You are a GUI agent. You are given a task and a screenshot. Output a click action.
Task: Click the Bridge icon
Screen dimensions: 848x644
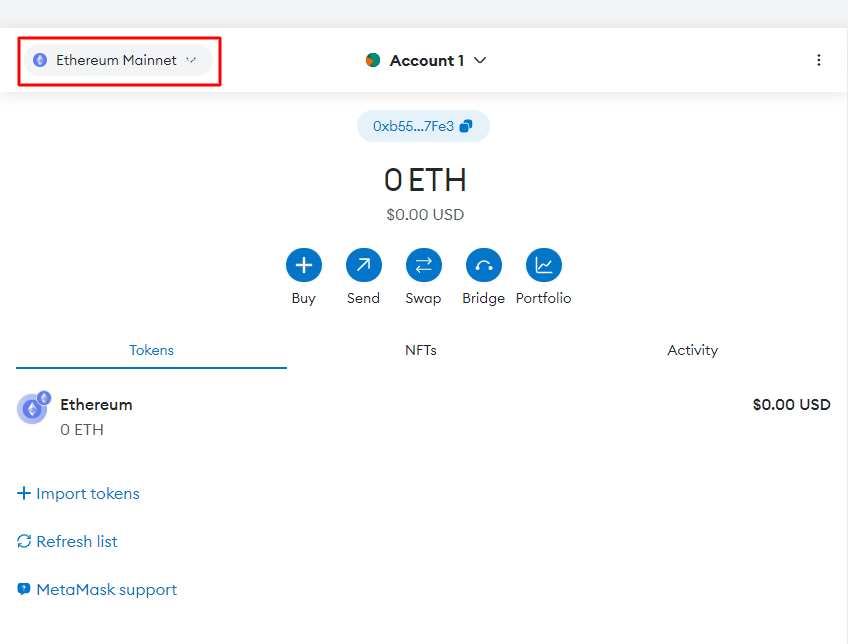click(x=484, y=265)
